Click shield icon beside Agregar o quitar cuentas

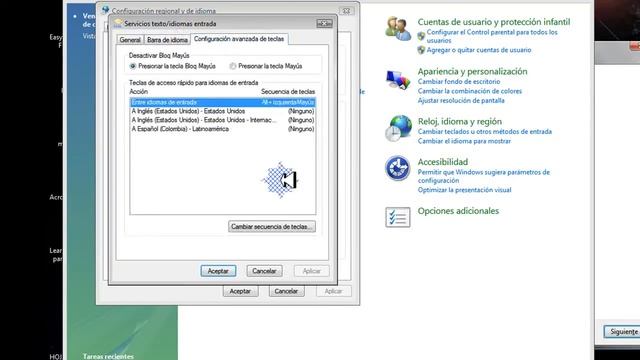click(x=421, y=50)
